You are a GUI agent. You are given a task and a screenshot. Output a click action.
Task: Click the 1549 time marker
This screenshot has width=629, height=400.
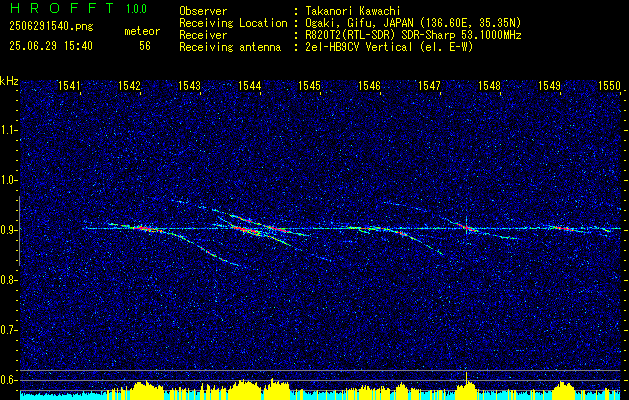click(x=550, y=85)
